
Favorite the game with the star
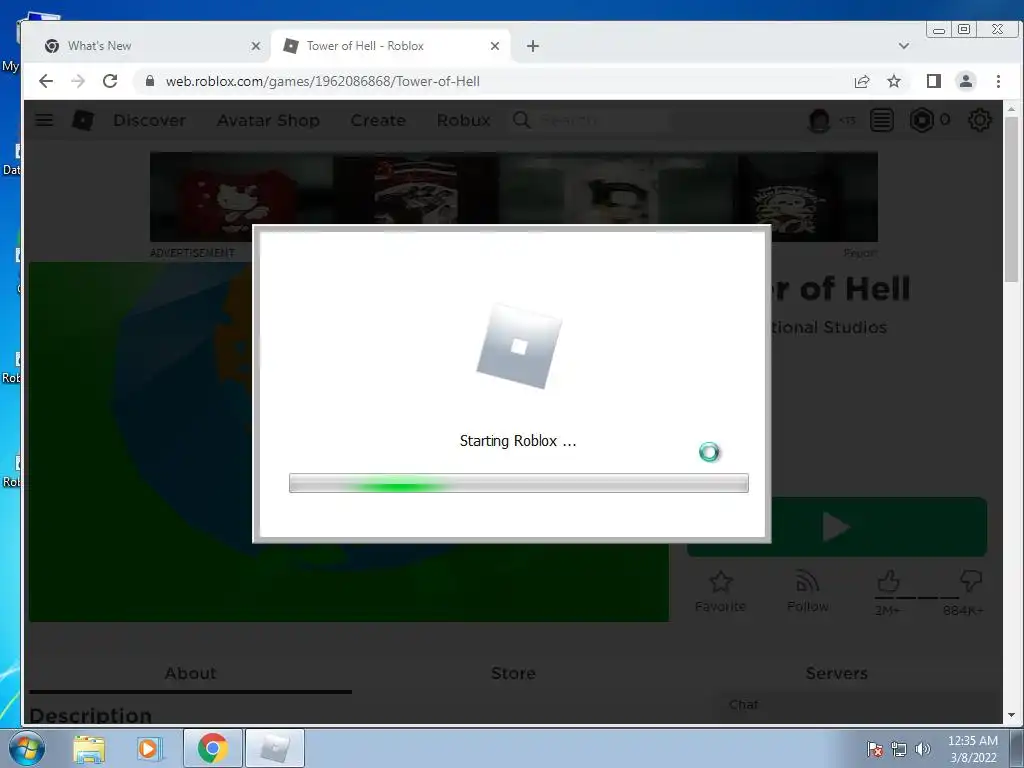[x=720, y=581]
